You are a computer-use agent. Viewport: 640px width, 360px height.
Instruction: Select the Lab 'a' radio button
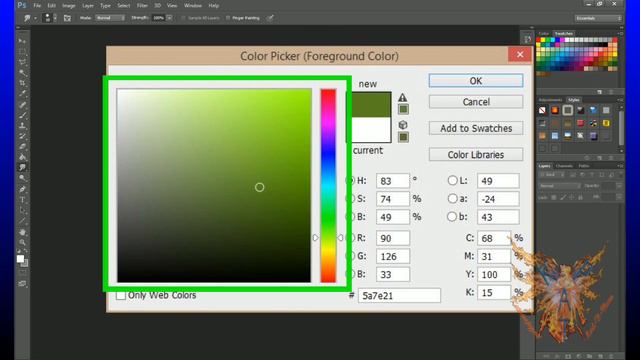pyautogui.click(x=452, y=199)
